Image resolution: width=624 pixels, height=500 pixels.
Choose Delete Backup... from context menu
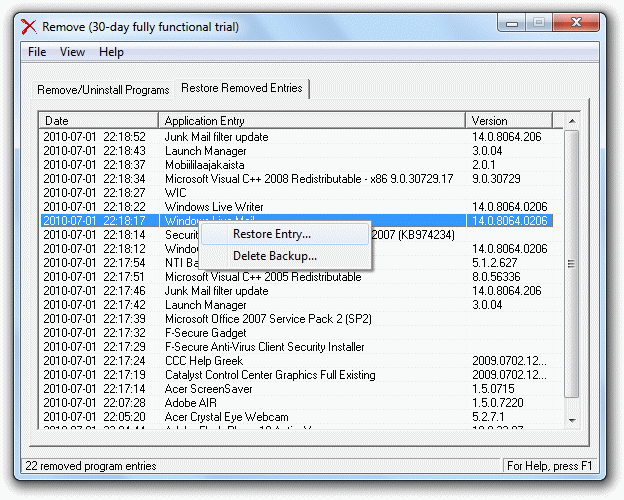285,256
